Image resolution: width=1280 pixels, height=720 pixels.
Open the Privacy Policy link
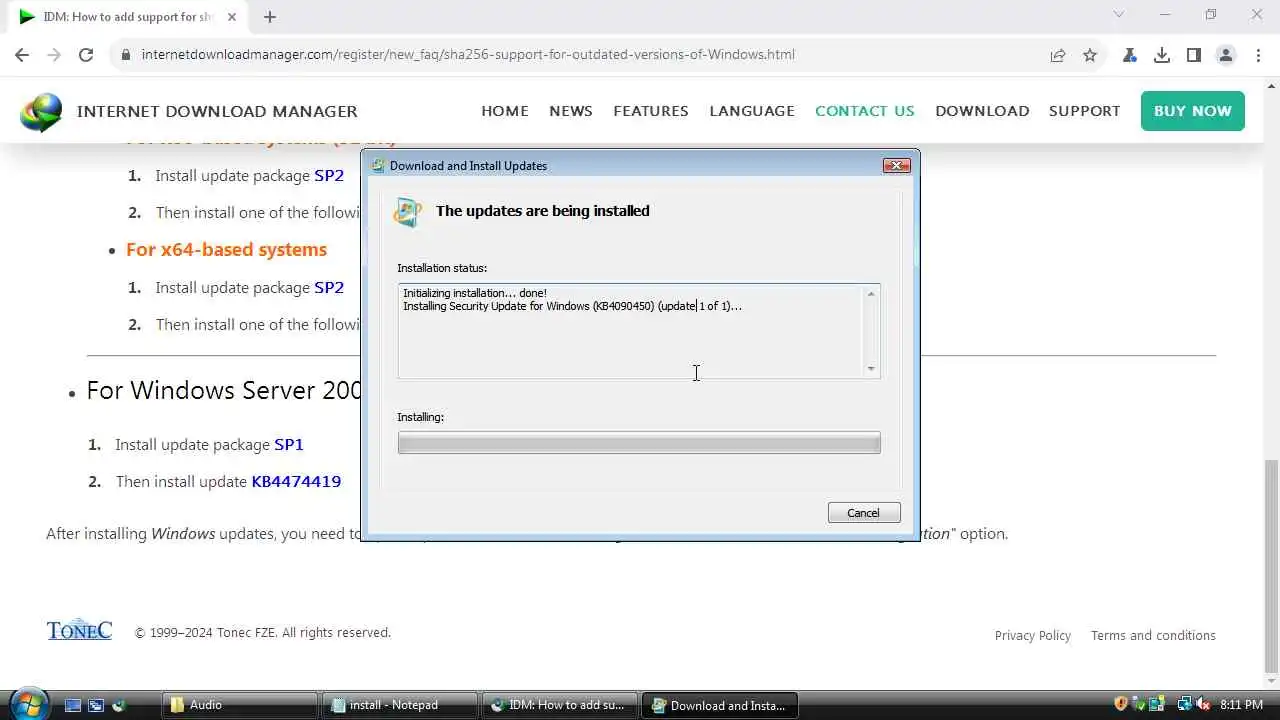pyautogui.click(x=1033, y=635)
